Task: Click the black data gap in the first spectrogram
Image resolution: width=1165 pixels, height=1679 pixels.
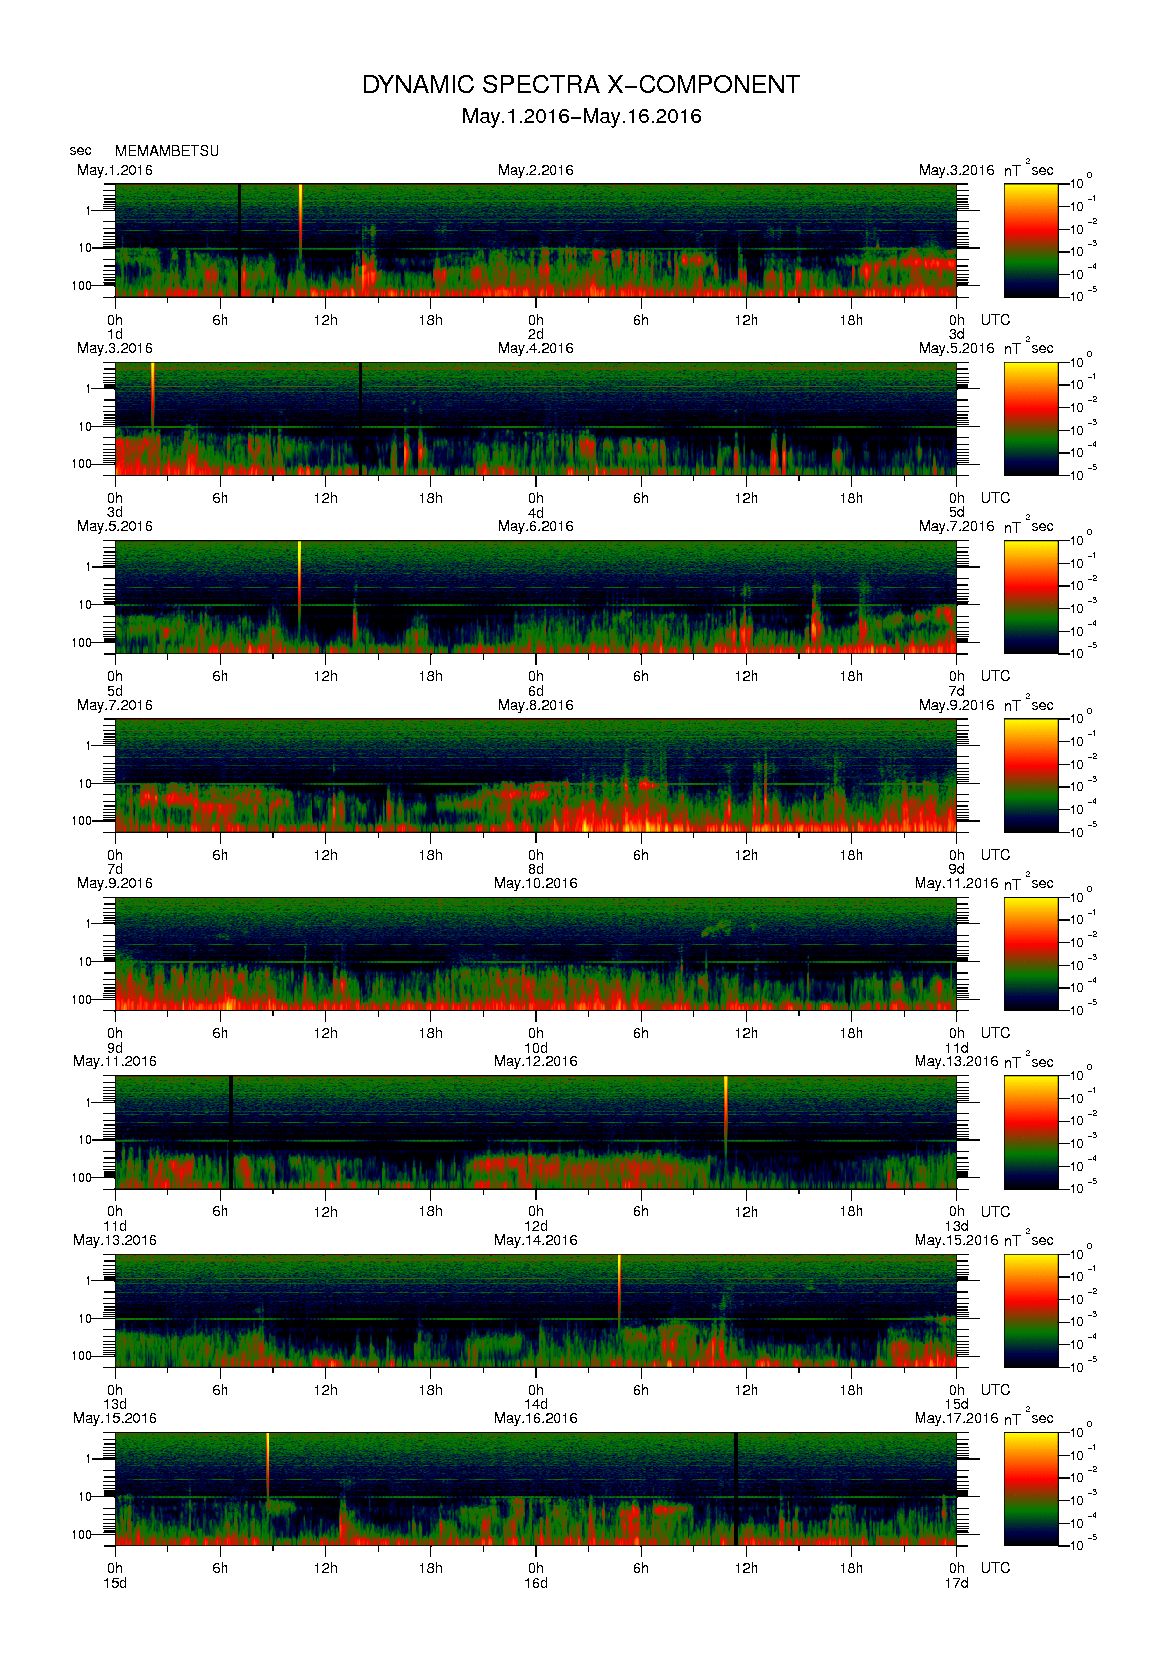Action: (x=240, y=240)
